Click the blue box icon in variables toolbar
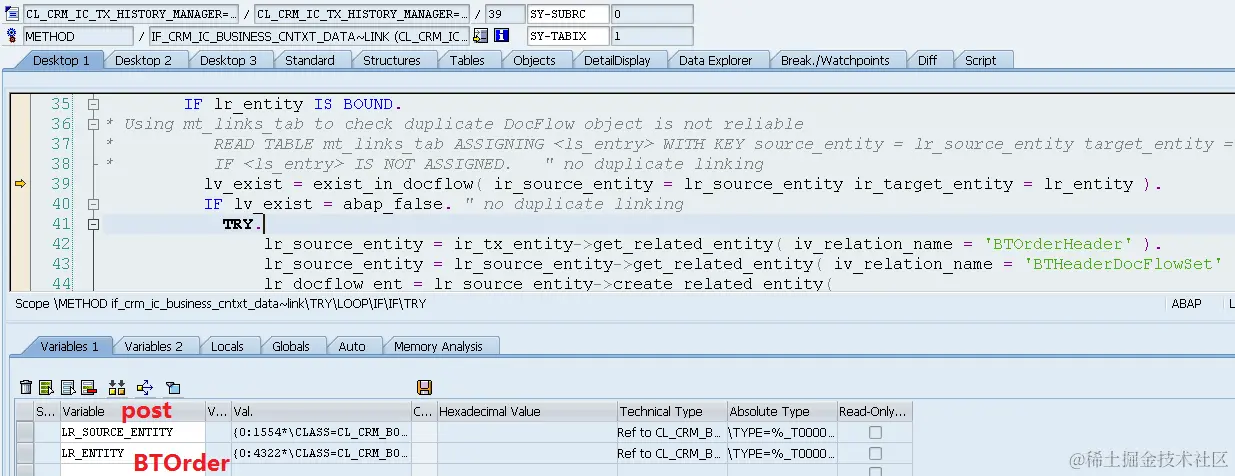 point(172,387)
